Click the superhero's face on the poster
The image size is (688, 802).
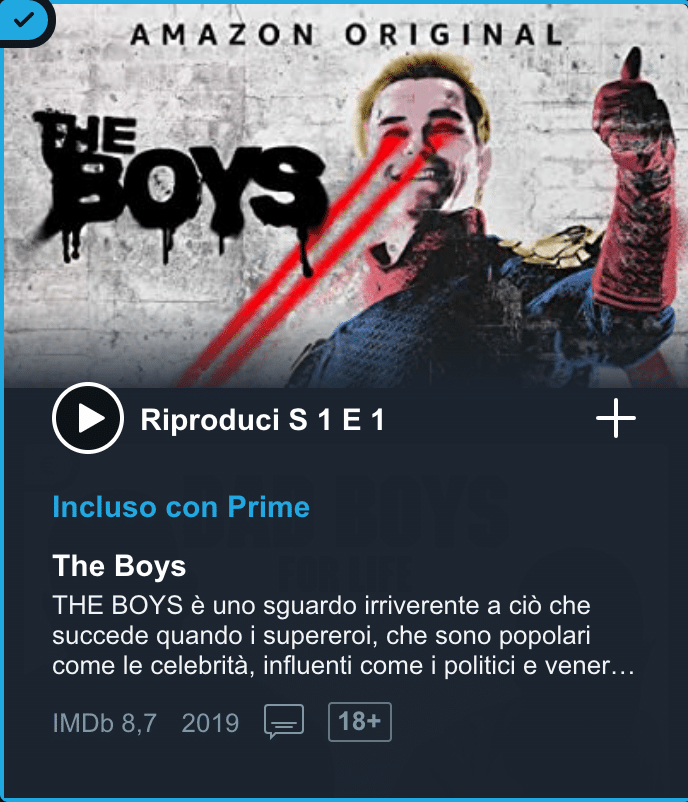(x=425, y=138)
